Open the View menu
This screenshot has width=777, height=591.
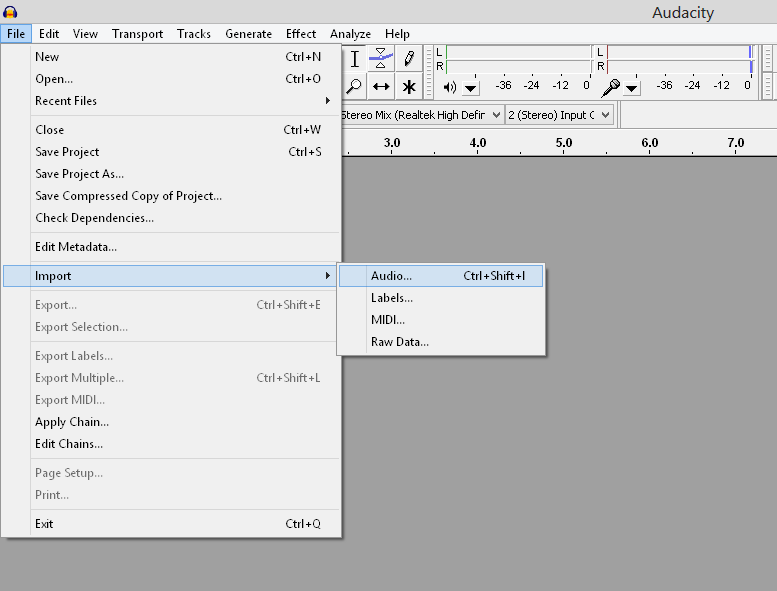(85, 34)
